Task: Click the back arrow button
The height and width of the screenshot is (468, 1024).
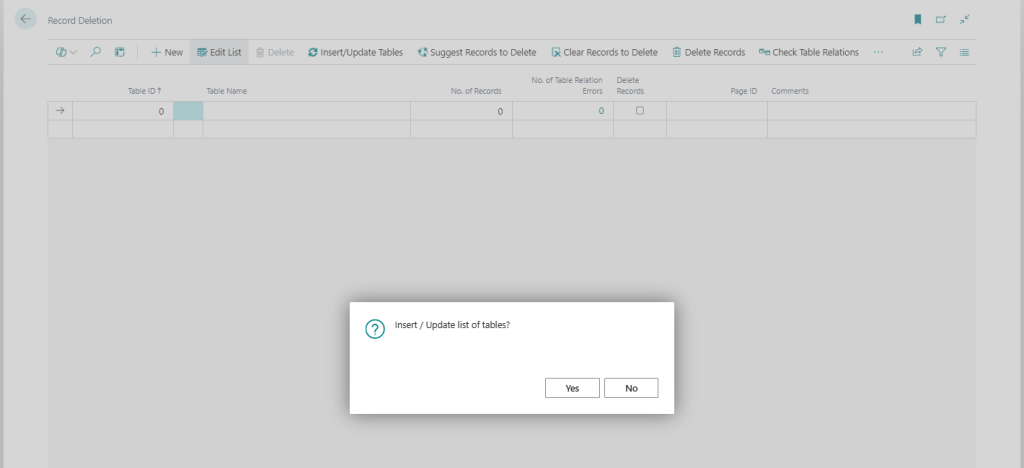Action: 26,20
